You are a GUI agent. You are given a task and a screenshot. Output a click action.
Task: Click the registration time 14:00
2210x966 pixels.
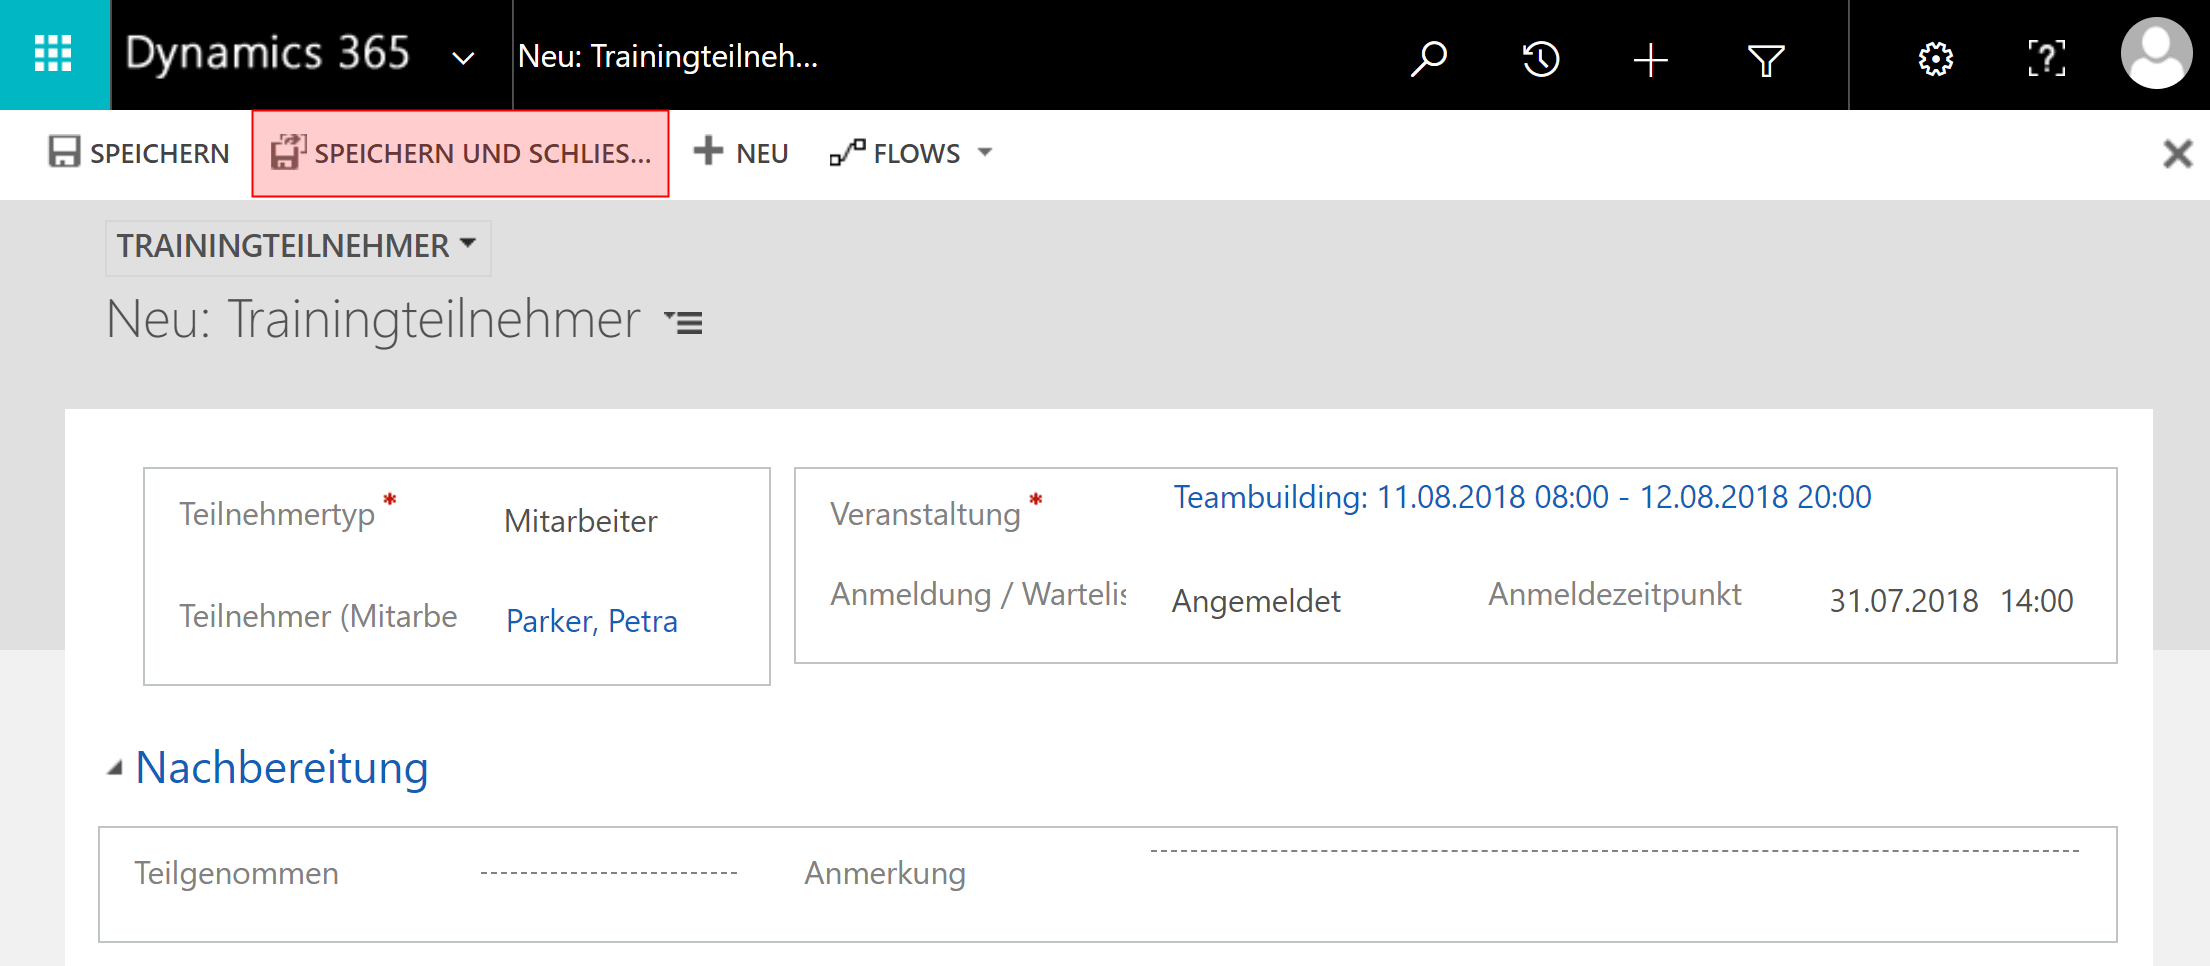pyautogui.click(x=2037, y=601)
